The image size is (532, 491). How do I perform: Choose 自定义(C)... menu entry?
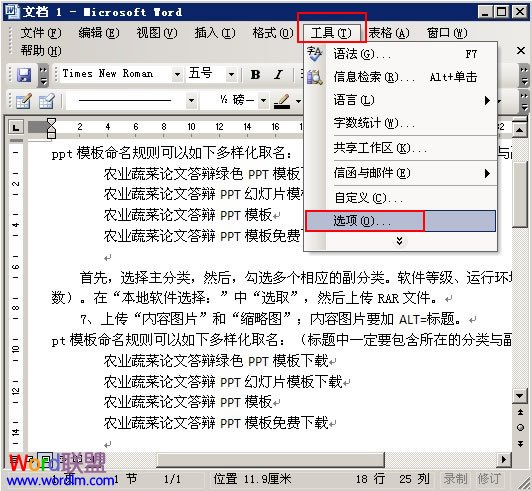(x=400, y=198)
